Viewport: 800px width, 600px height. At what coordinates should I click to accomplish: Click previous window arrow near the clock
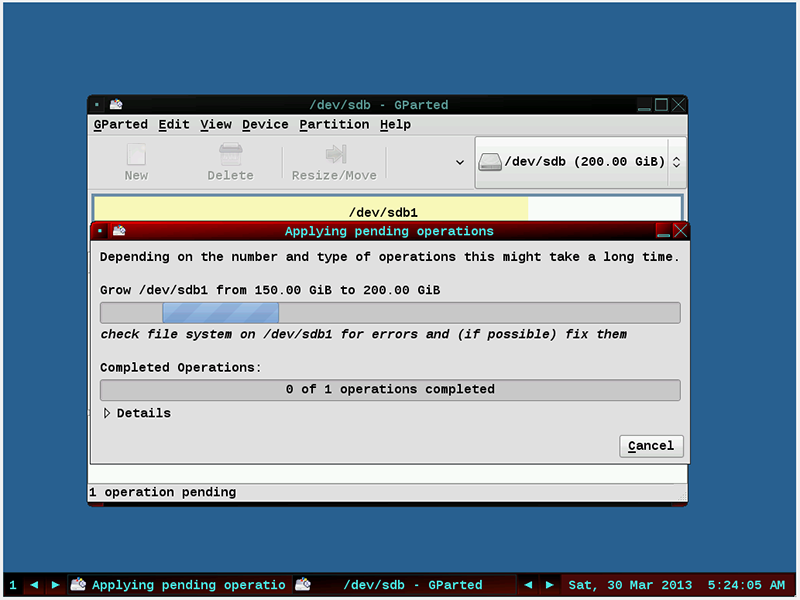529,585
